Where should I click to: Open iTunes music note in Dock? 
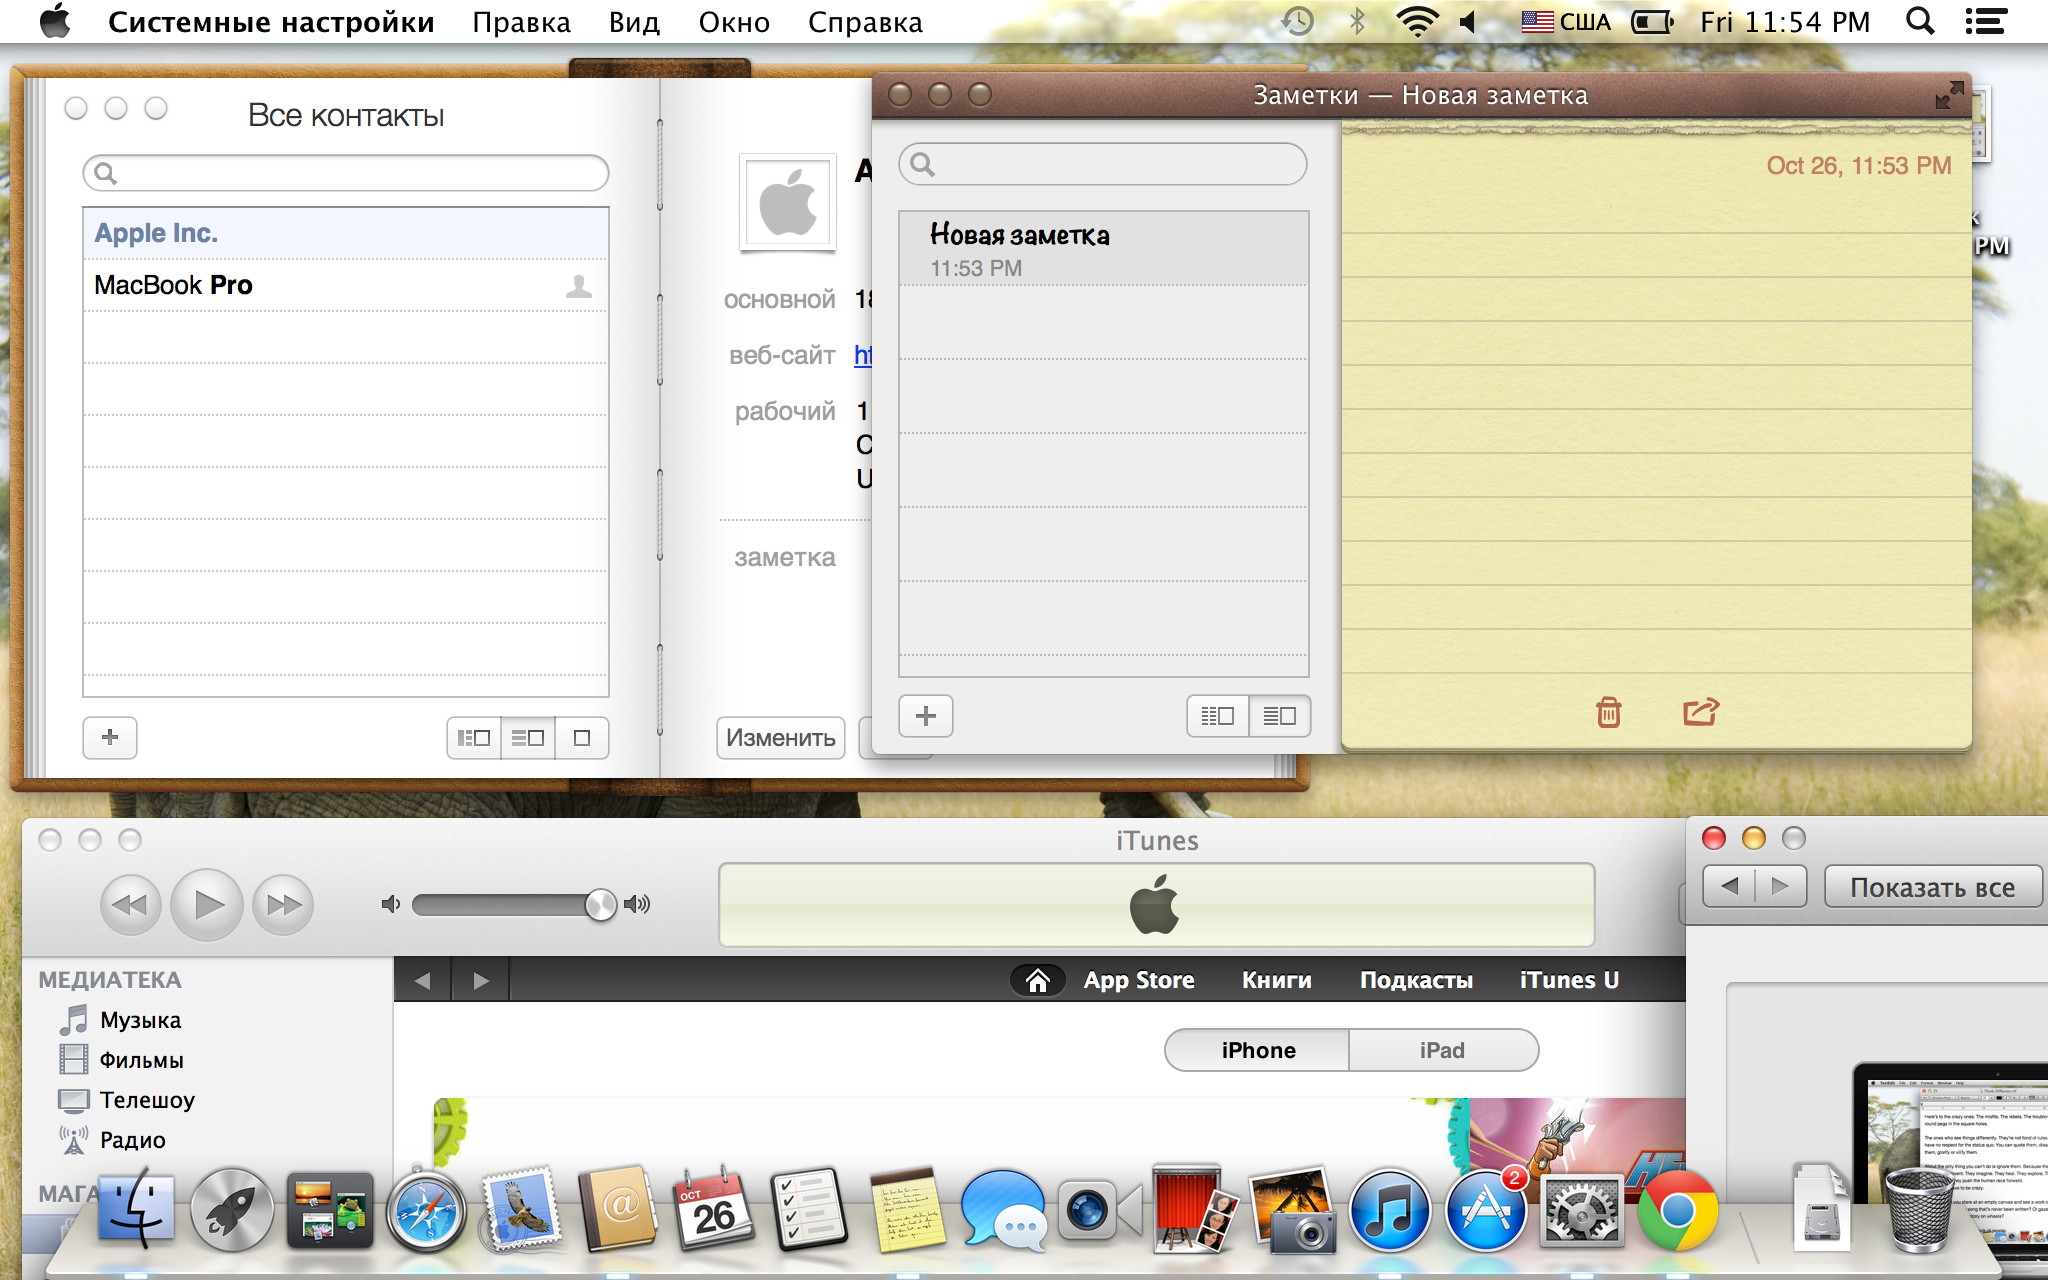[x=1388, y=1212]
